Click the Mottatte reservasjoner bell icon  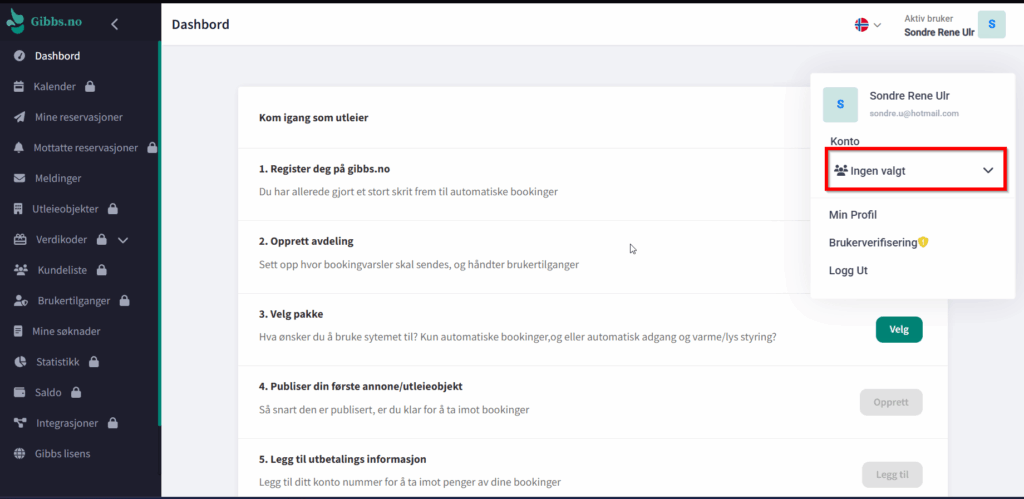pos(19,148)
